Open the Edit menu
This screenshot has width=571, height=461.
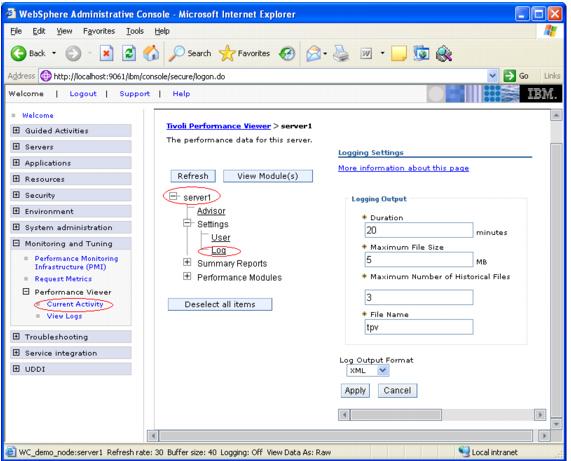pyautogui.click(x=39, y=31)
